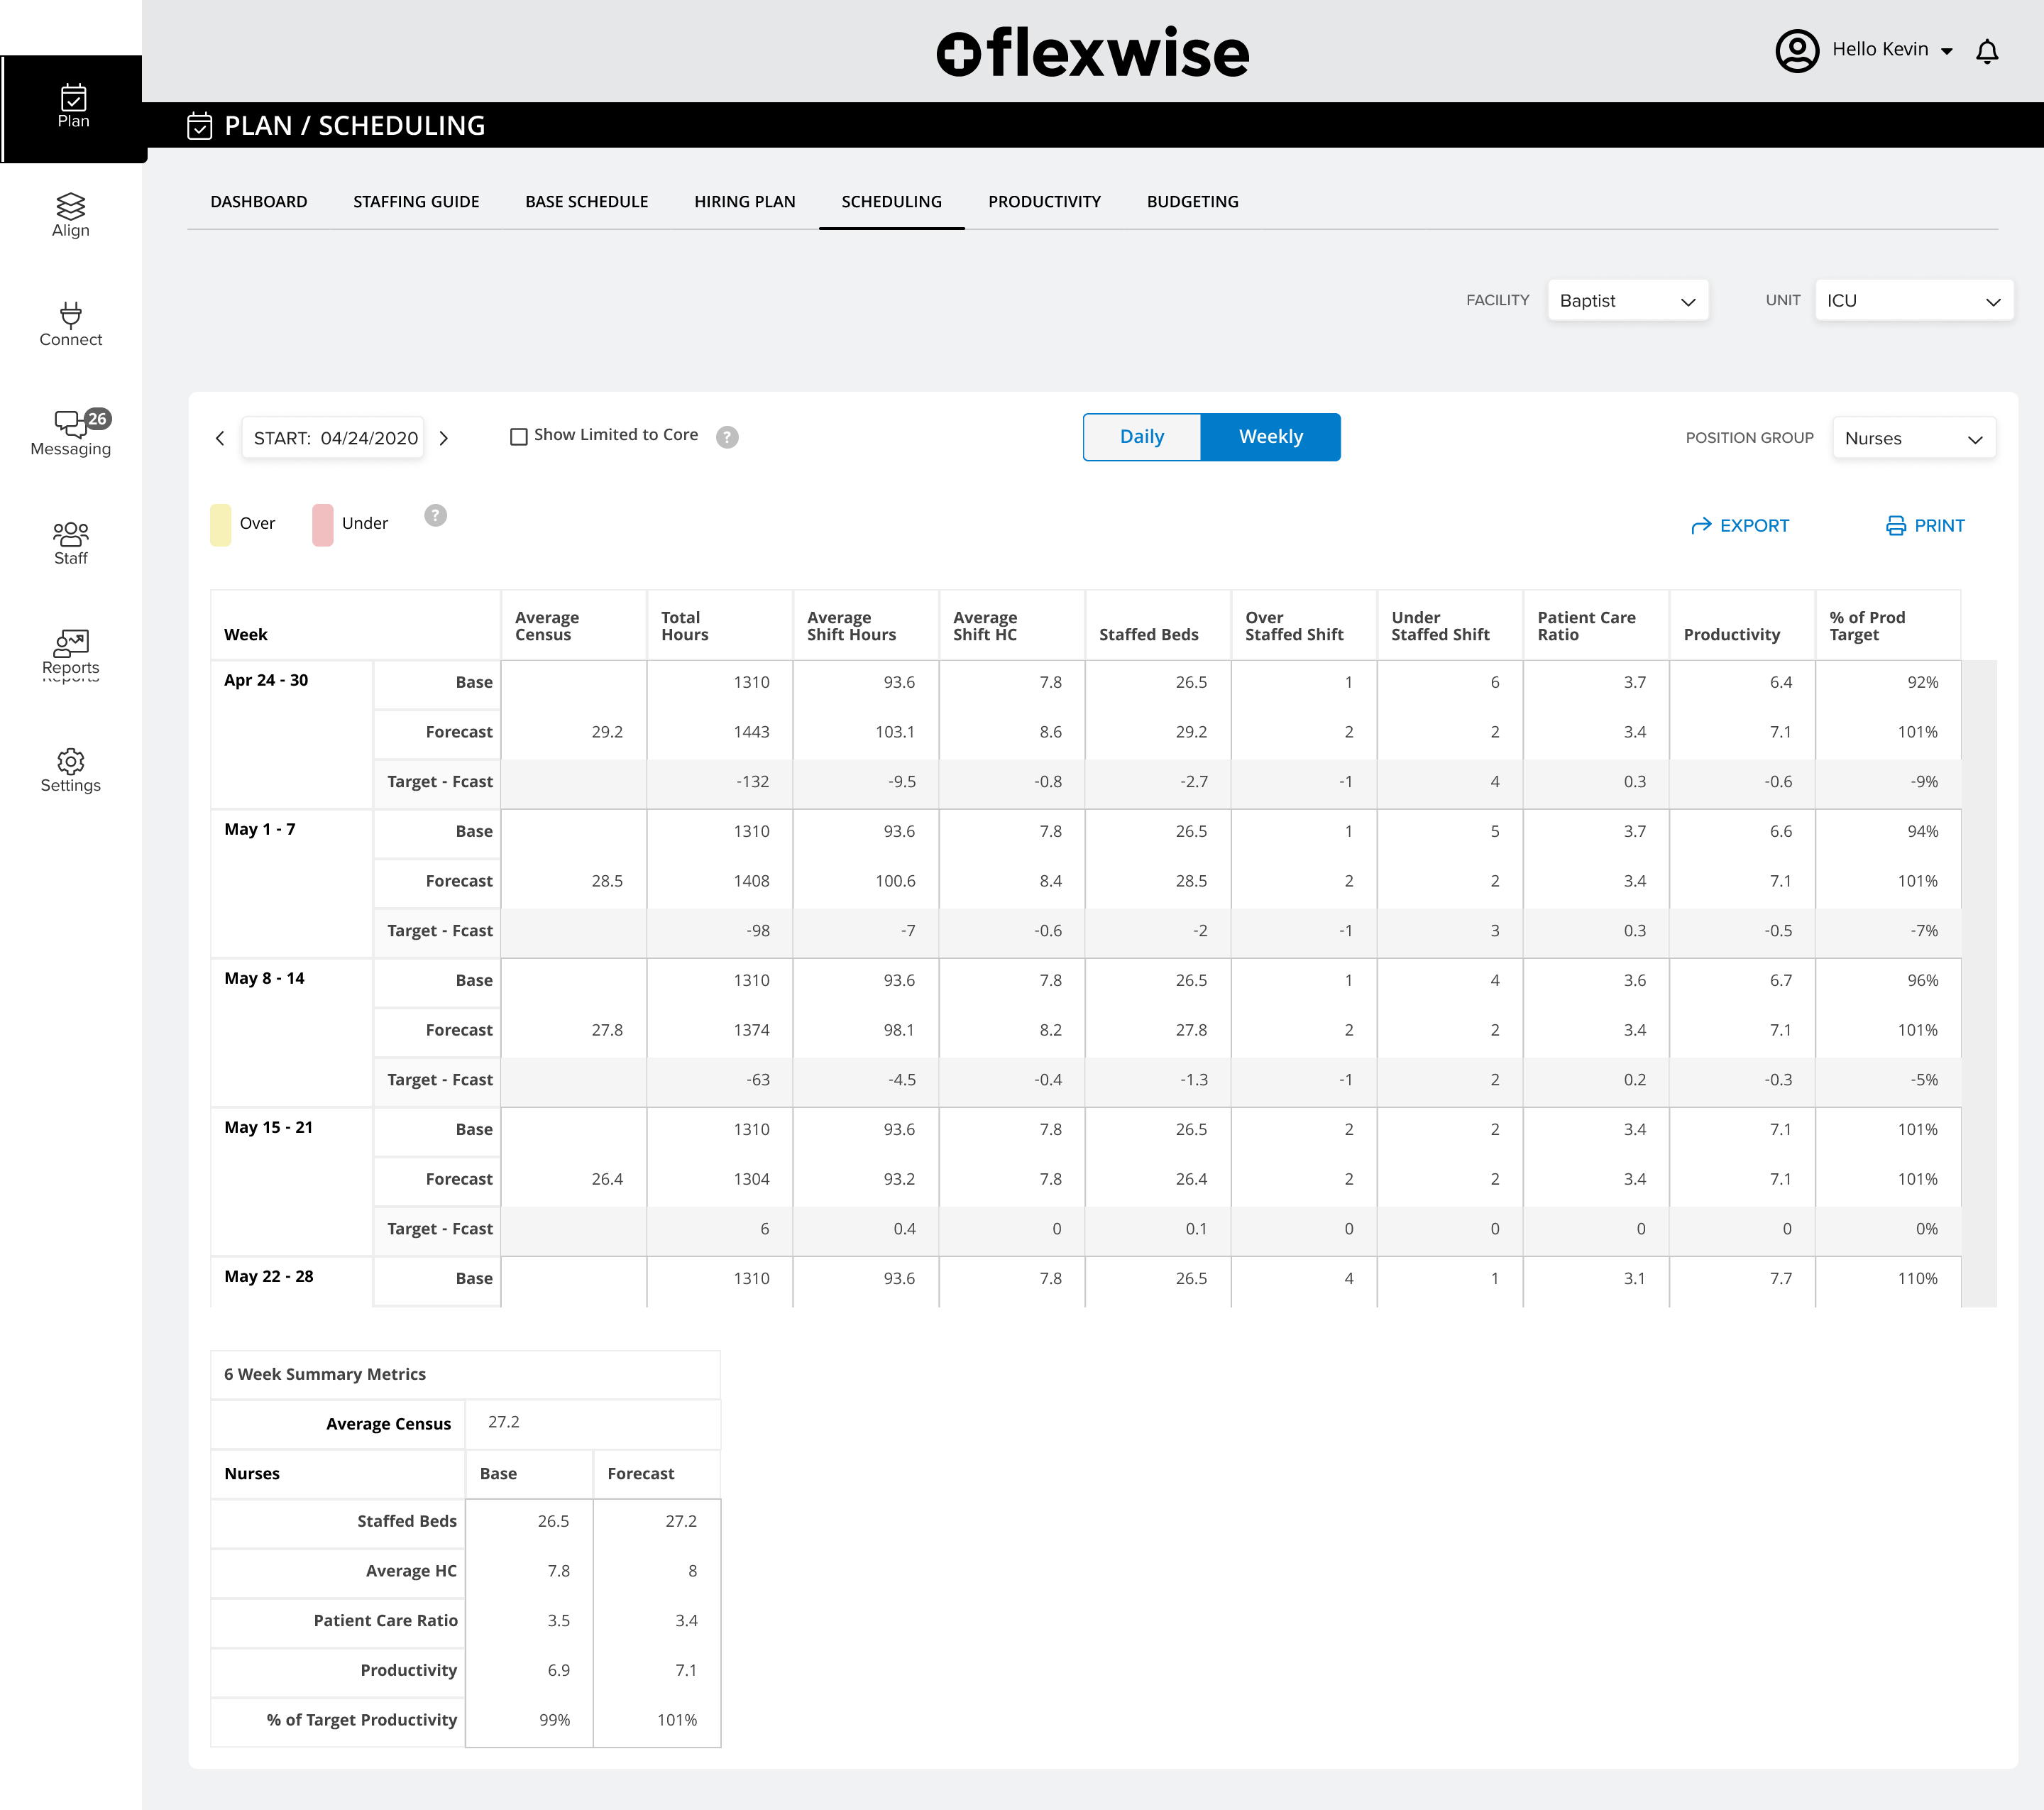
Task: Click forecast total hours 1443
Action: click(751, 732)
